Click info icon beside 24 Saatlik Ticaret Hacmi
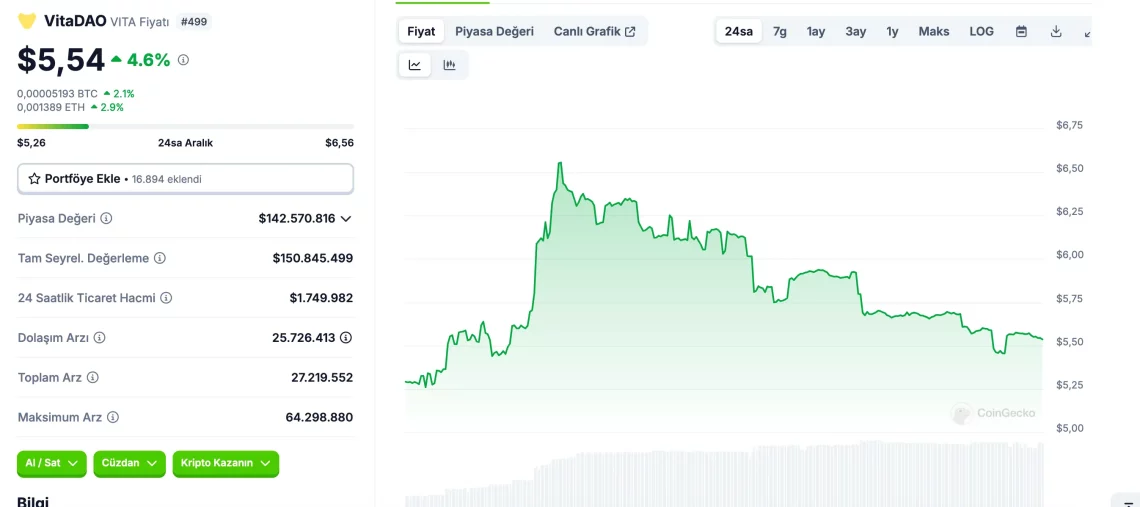Screen dimensions: 1140x507 tap(166, 298)
